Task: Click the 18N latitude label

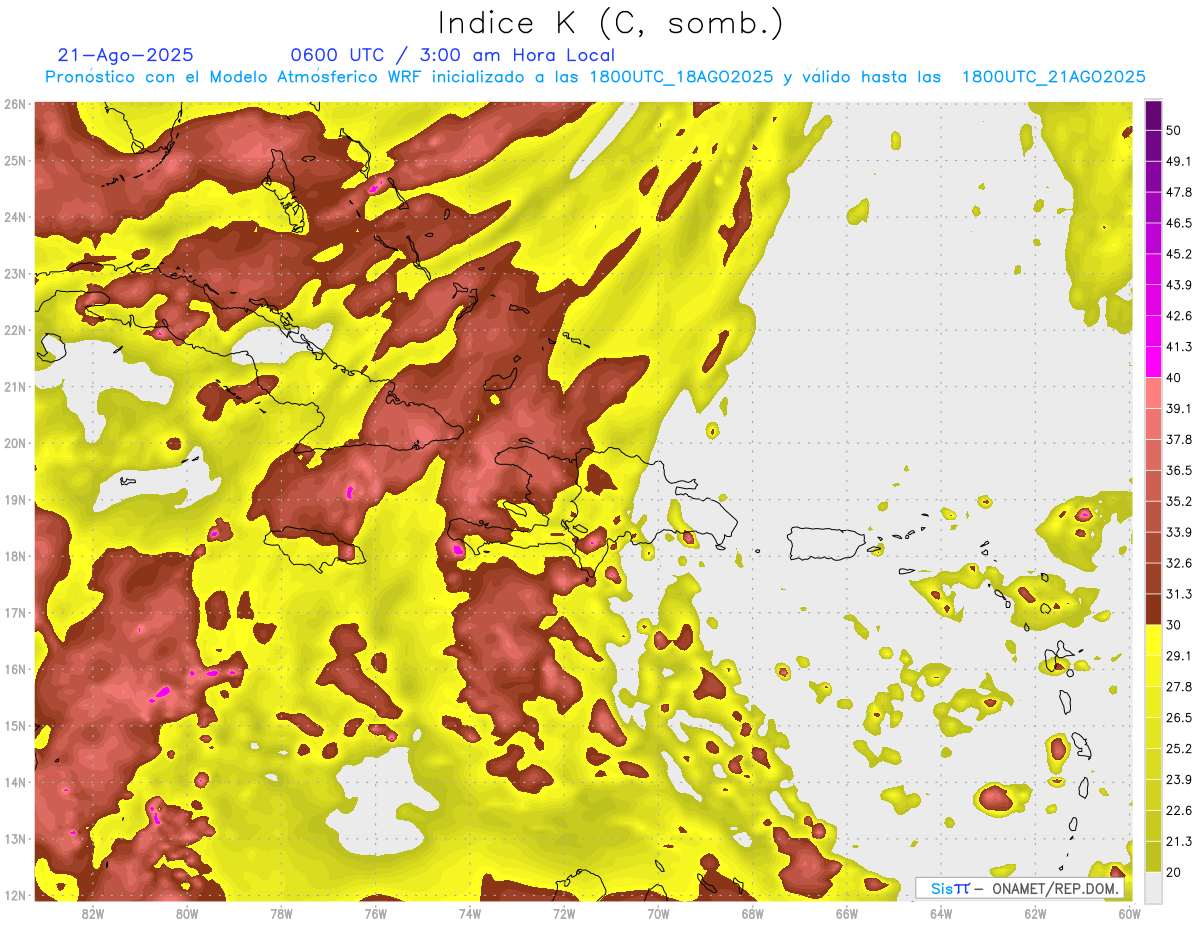Action: [15, 556]
